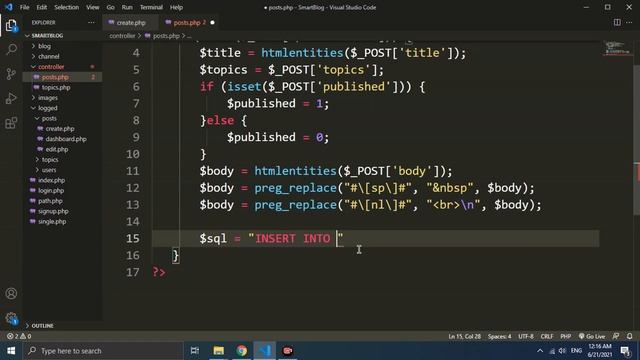
Task: Open the File menu
Action: pyautogui.click(x=24, y=7)
